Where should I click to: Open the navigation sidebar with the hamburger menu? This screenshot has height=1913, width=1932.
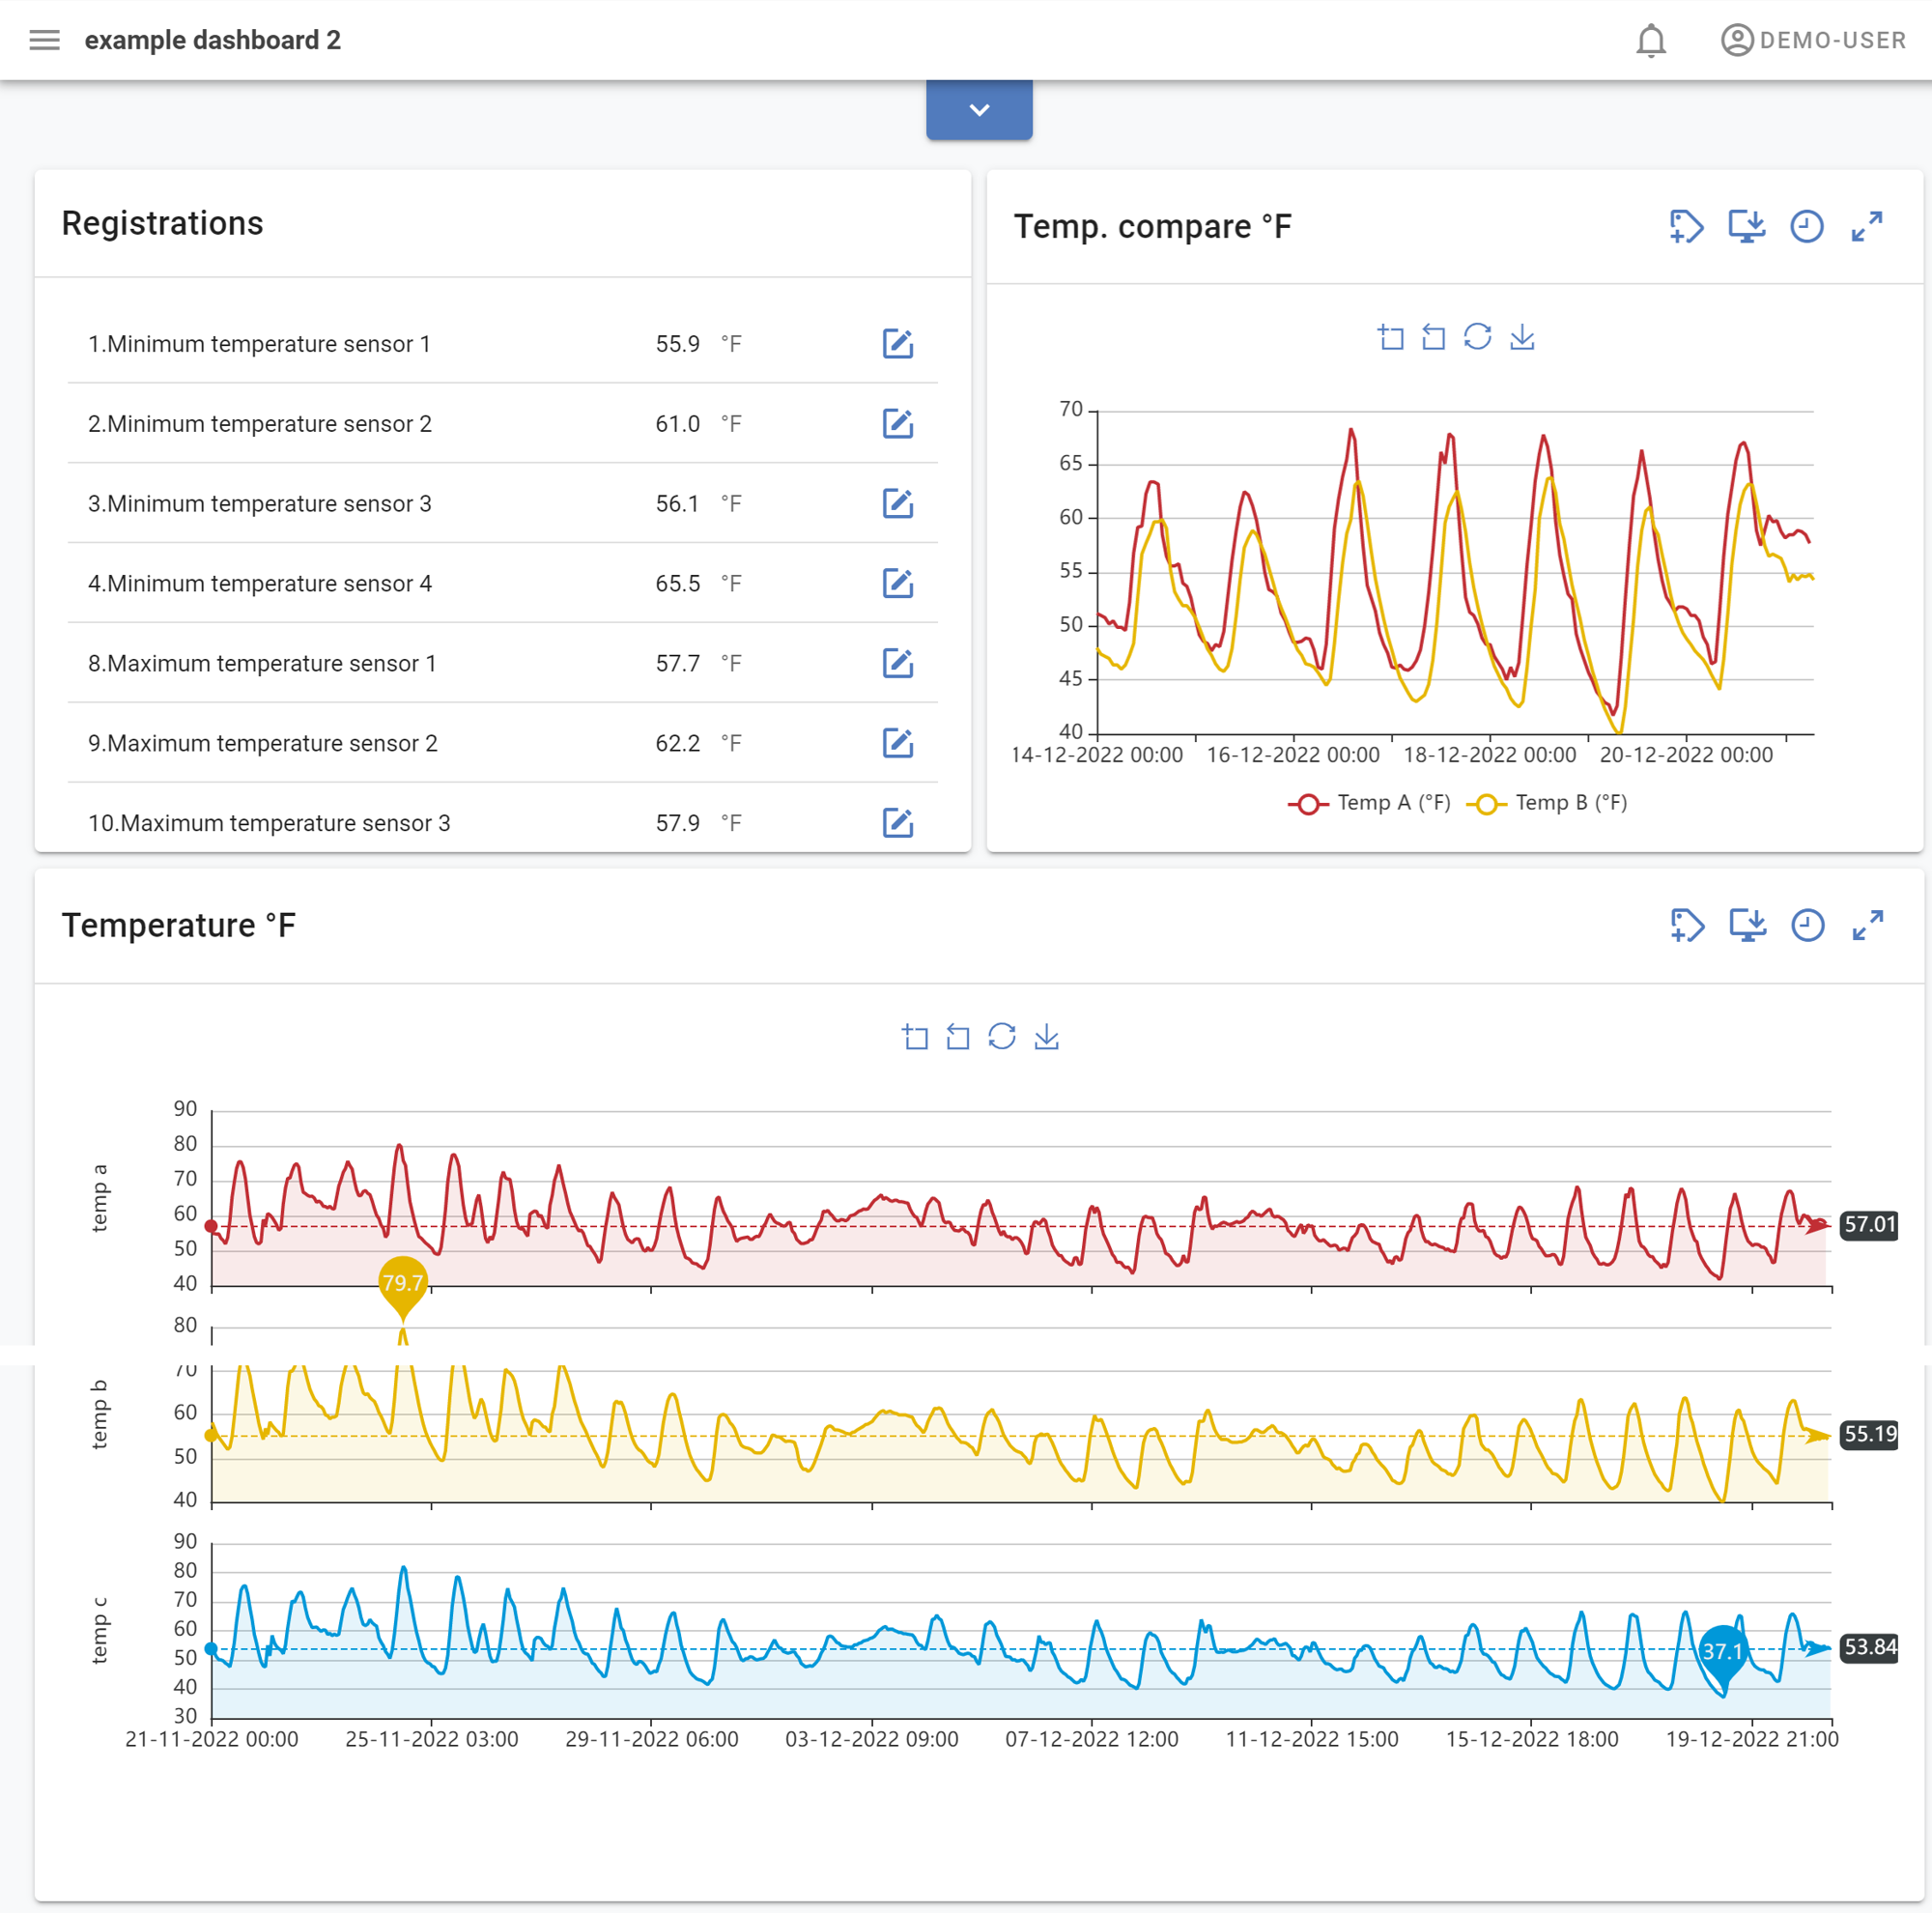44,40
